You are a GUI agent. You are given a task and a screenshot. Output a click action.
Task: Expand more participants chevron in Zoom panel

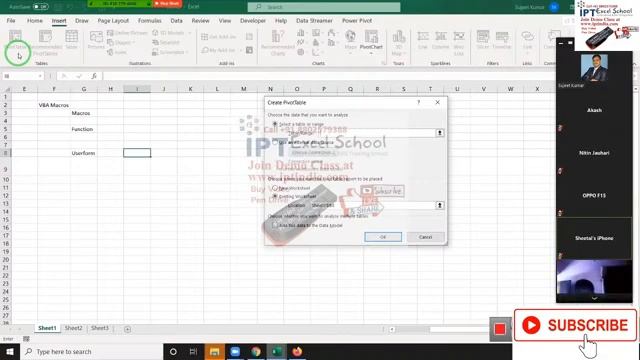pyautogui.click(x=594, y=299)
